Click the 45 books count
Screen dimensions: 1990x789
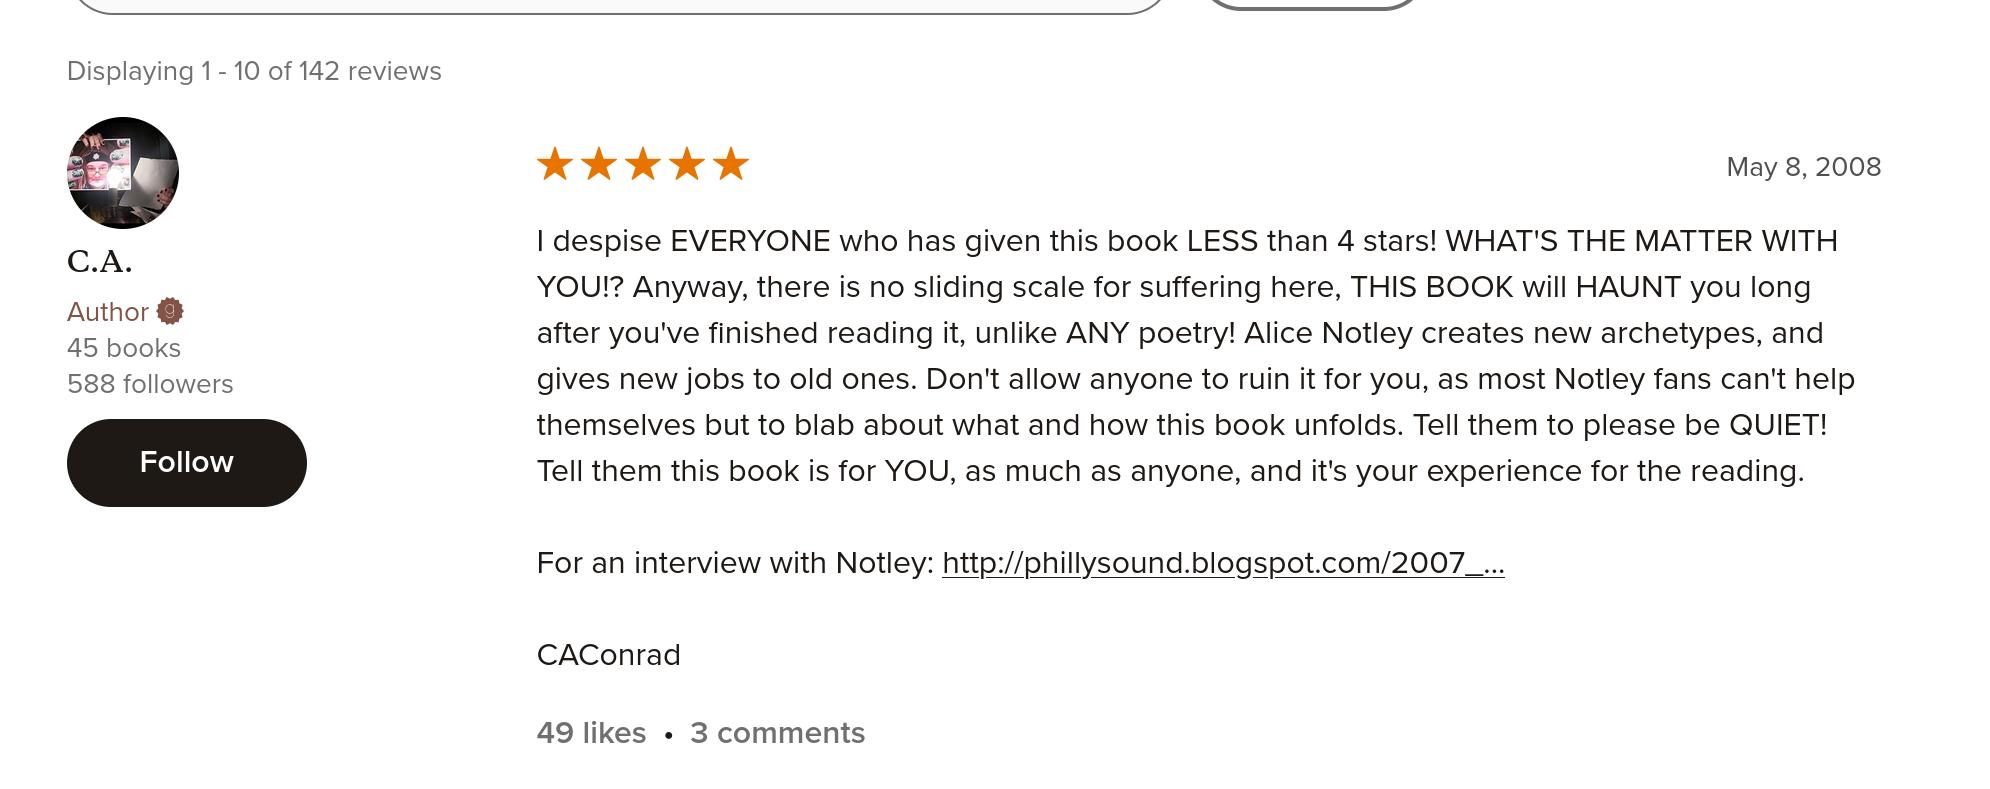coord(124,348)
